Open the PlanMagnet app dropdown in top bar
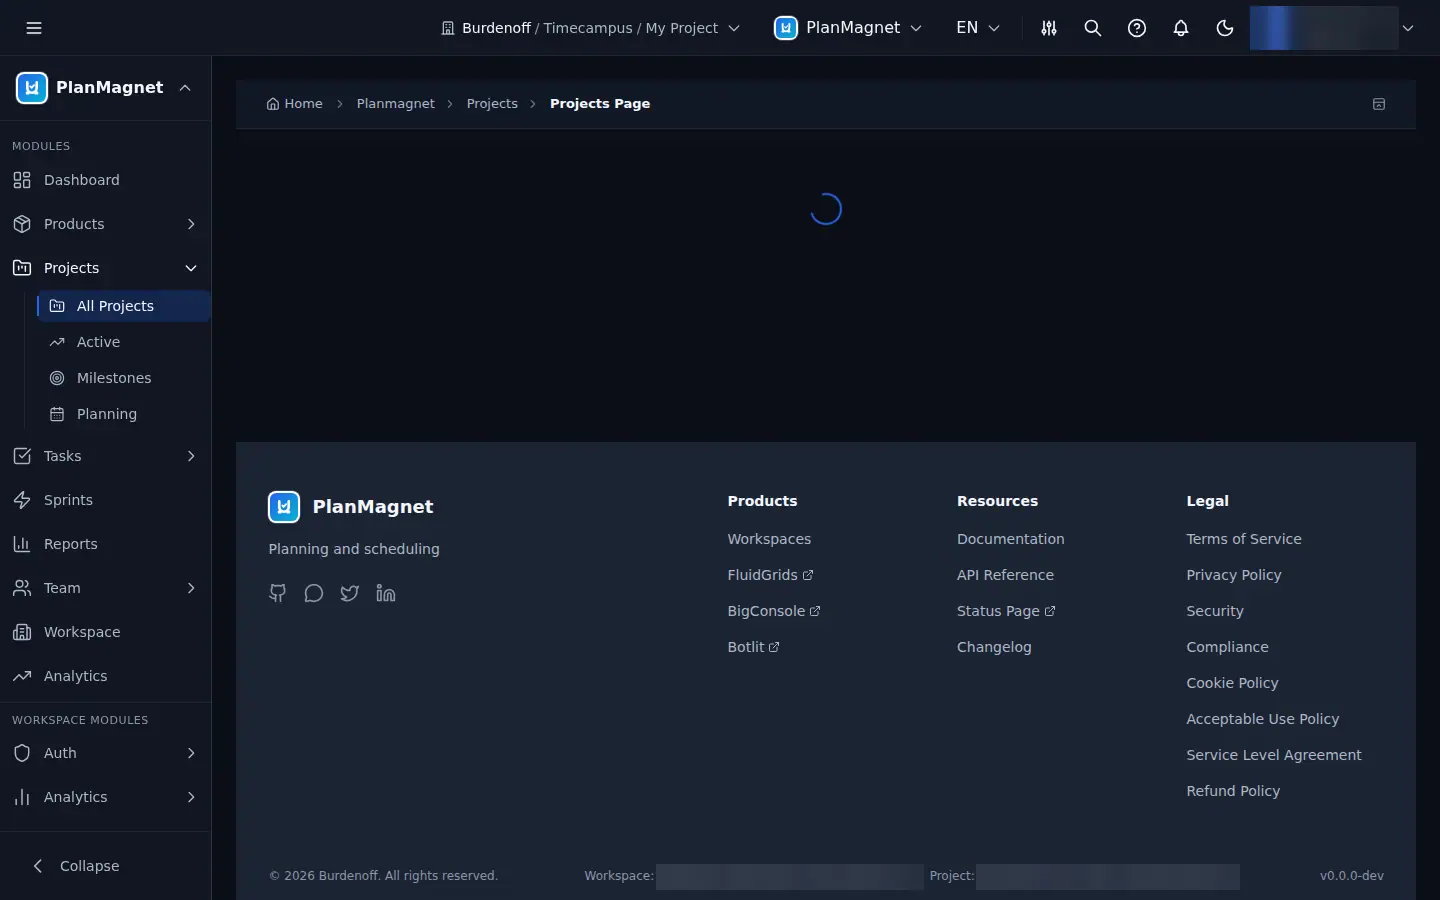The image size is (1440, 900). (x=848, y=28)
